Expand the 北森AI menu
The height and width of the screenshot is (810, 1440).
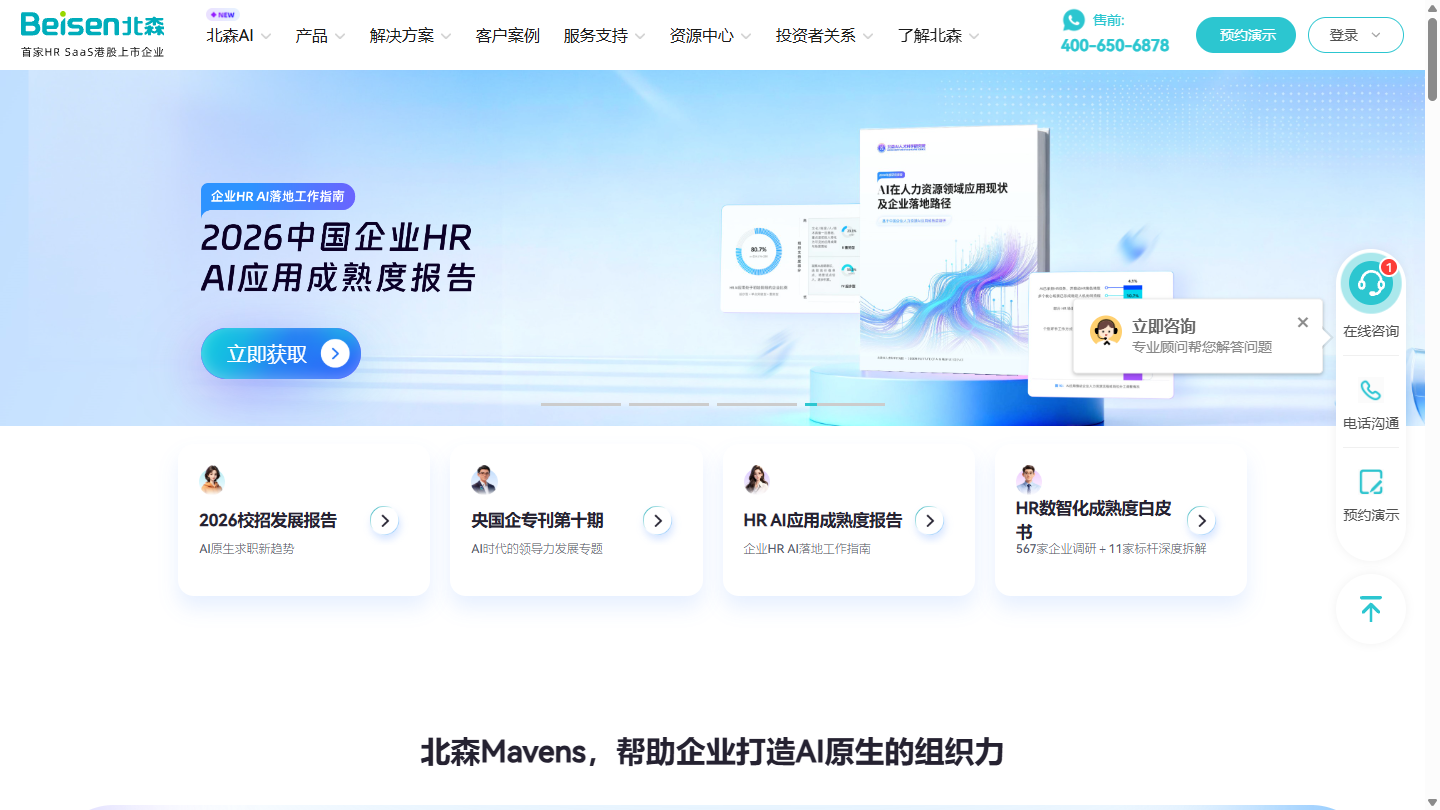coord(238,35)
